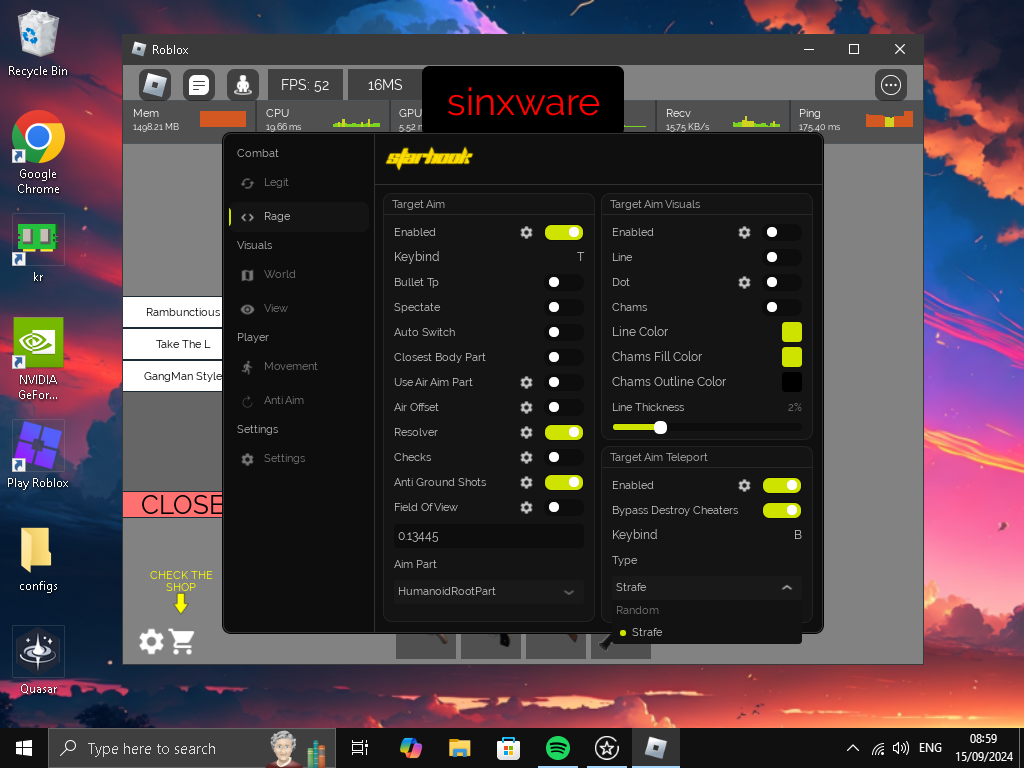Toggle the Field Of View switch
This screenshot has height=768, width=1024.
pyautogui.click(x=564, y=507)
